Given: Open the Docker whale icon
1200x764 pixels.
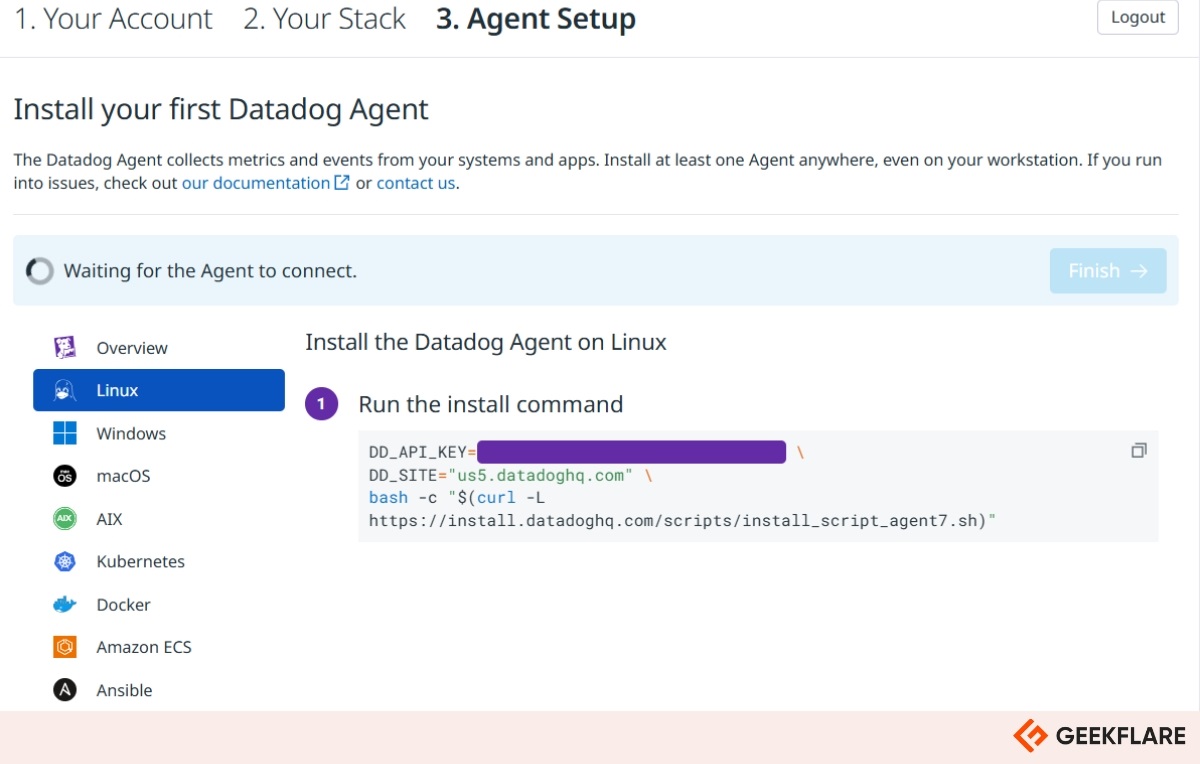Looking at the screenshot, I should 65,605.
